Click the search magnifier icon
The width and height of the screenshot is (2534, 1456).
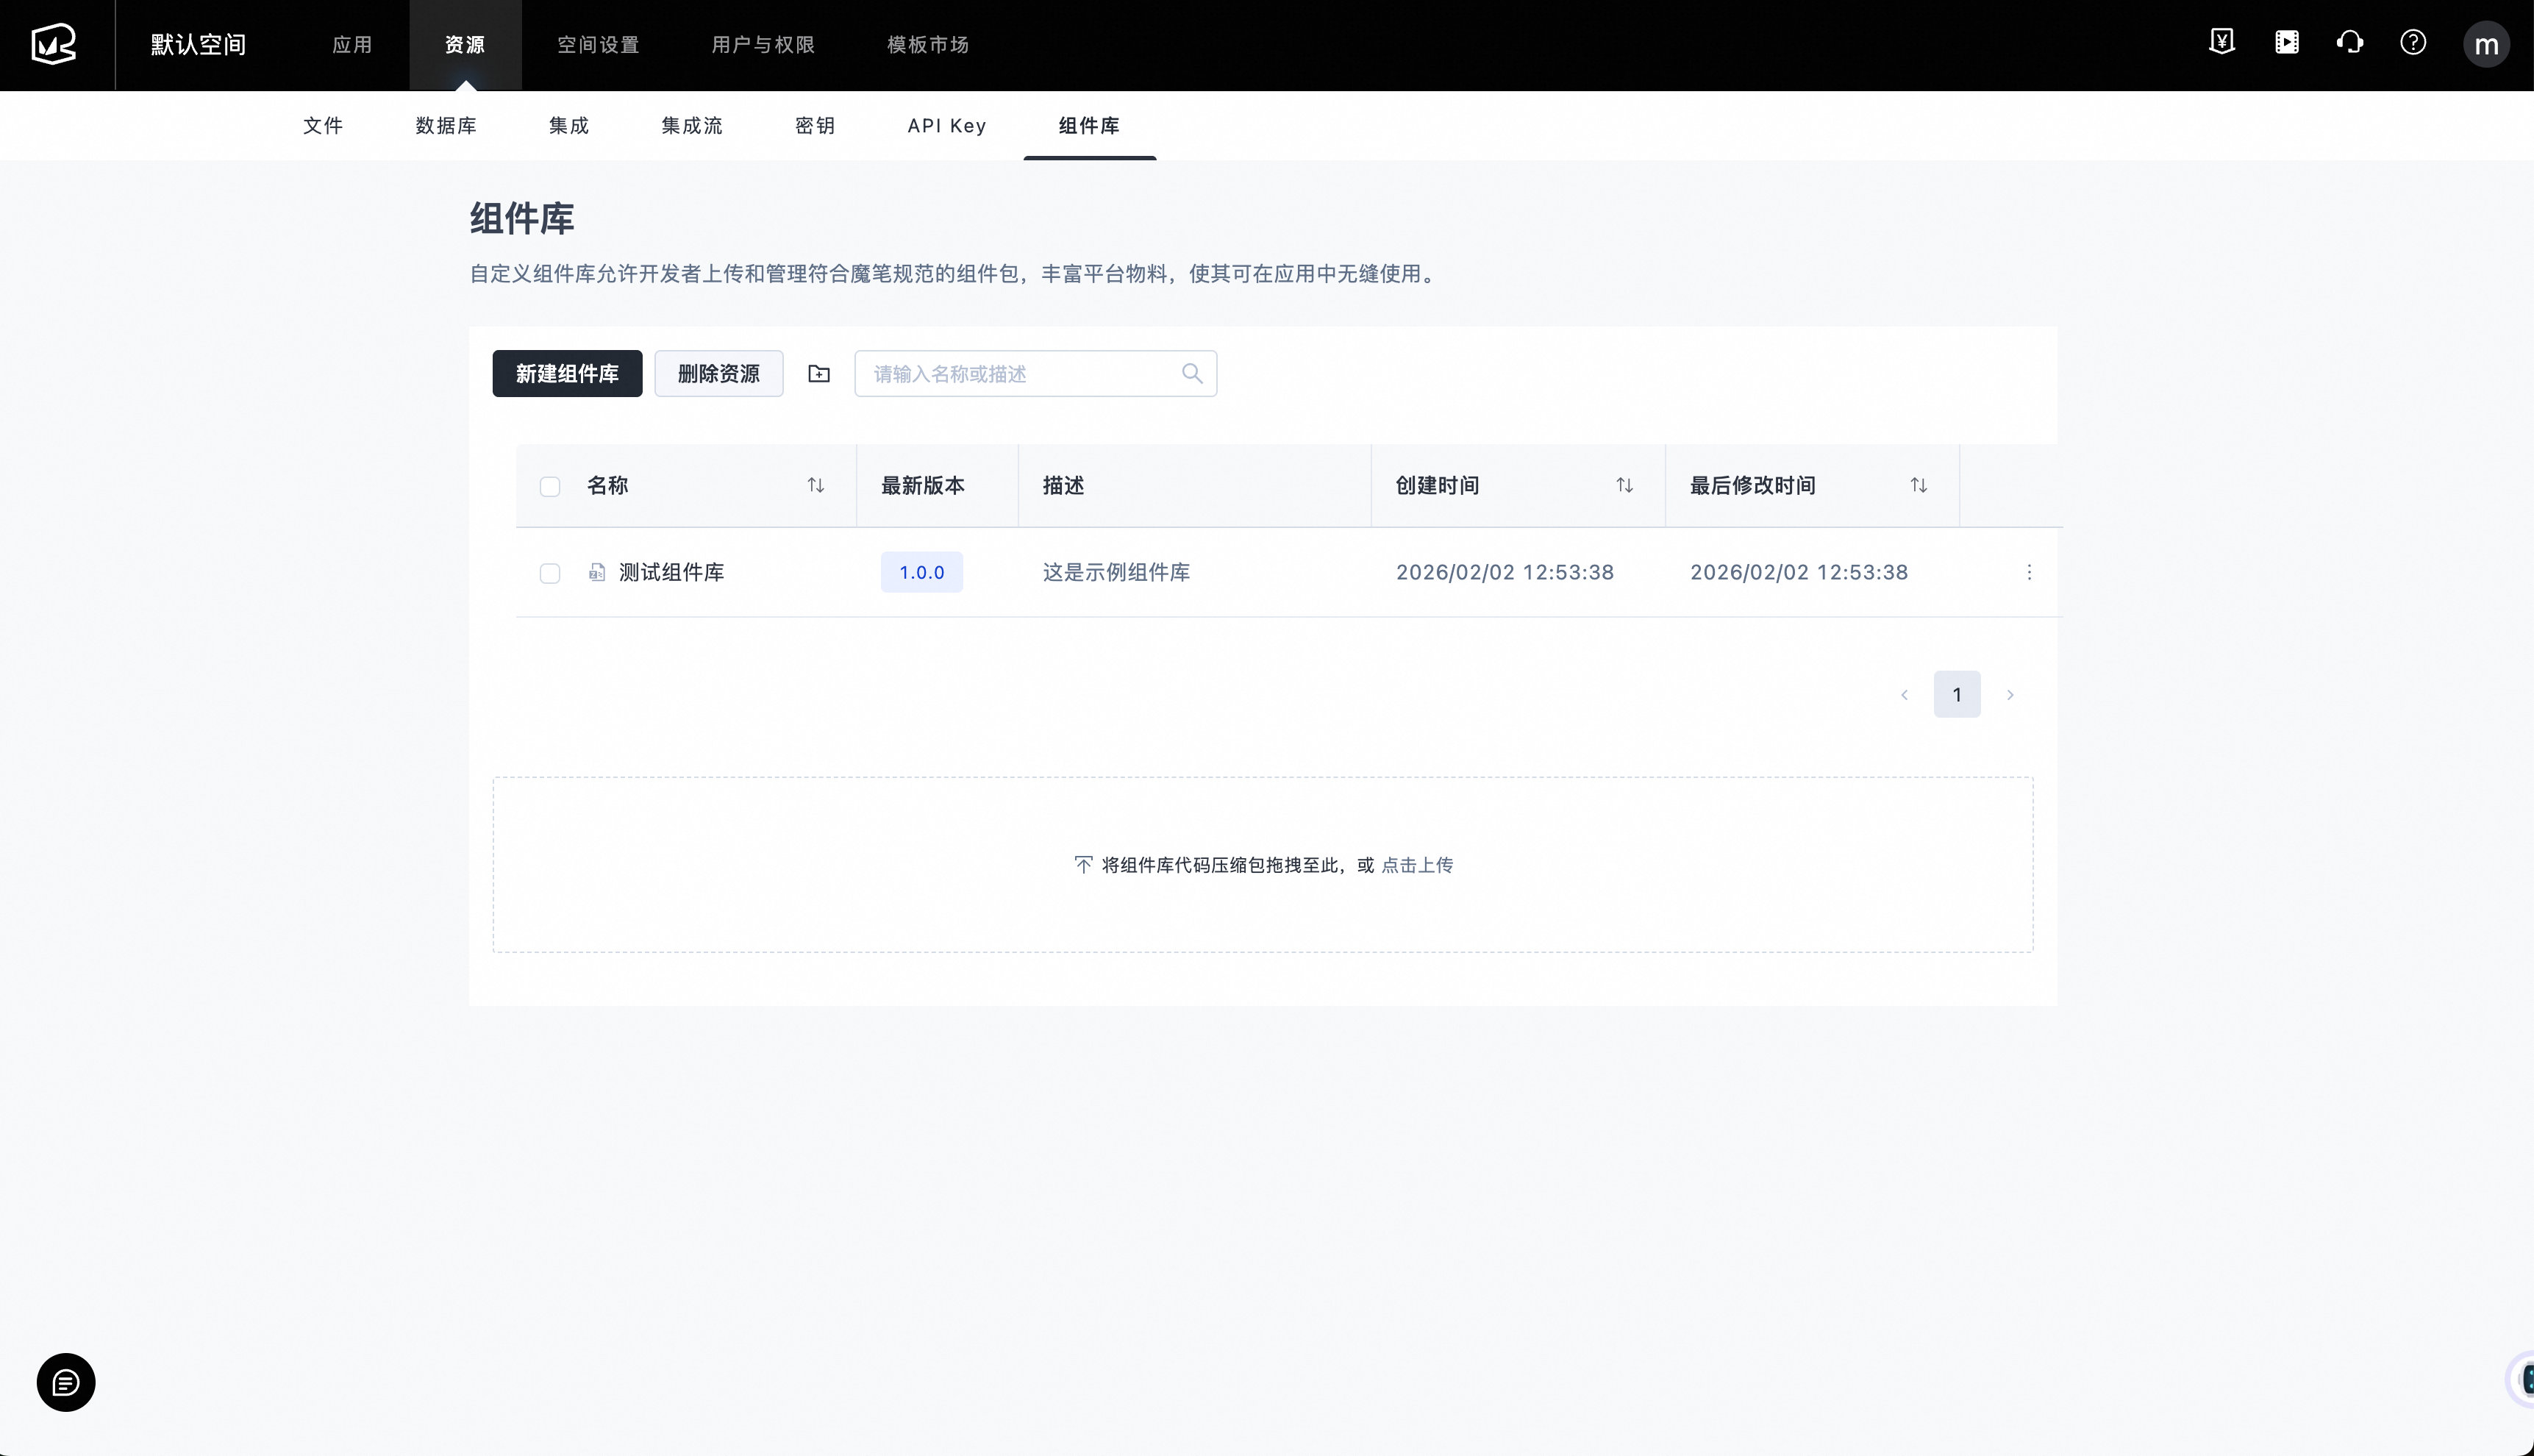[x=1192, y=373]
